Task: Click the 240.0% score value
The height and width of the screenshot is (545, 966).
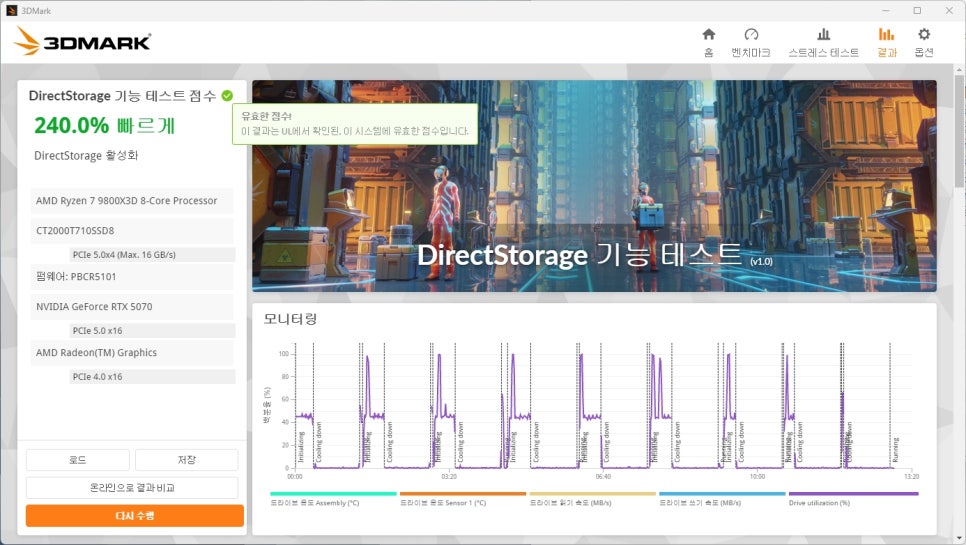Action: 71,126
